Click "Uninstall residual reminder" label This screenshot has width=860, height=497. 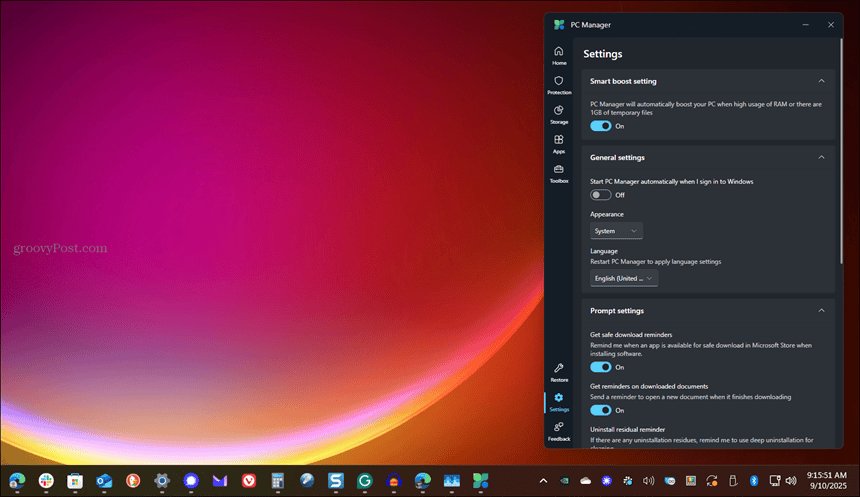point(627,430)
